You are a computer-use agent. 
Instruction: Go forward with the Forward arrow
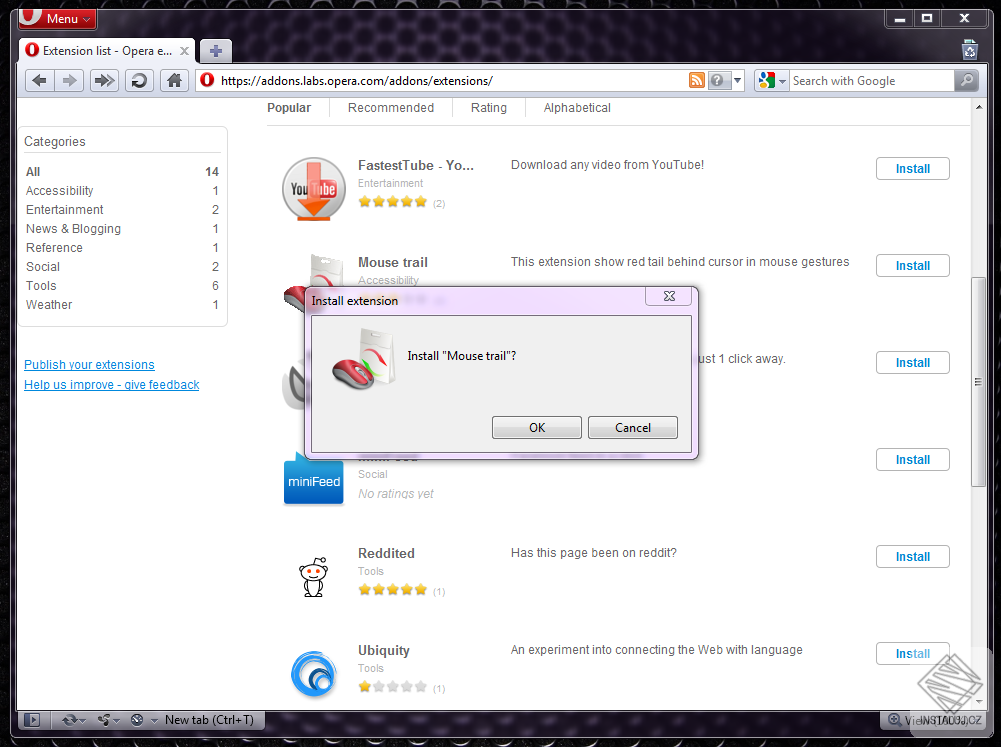[70, 80]
